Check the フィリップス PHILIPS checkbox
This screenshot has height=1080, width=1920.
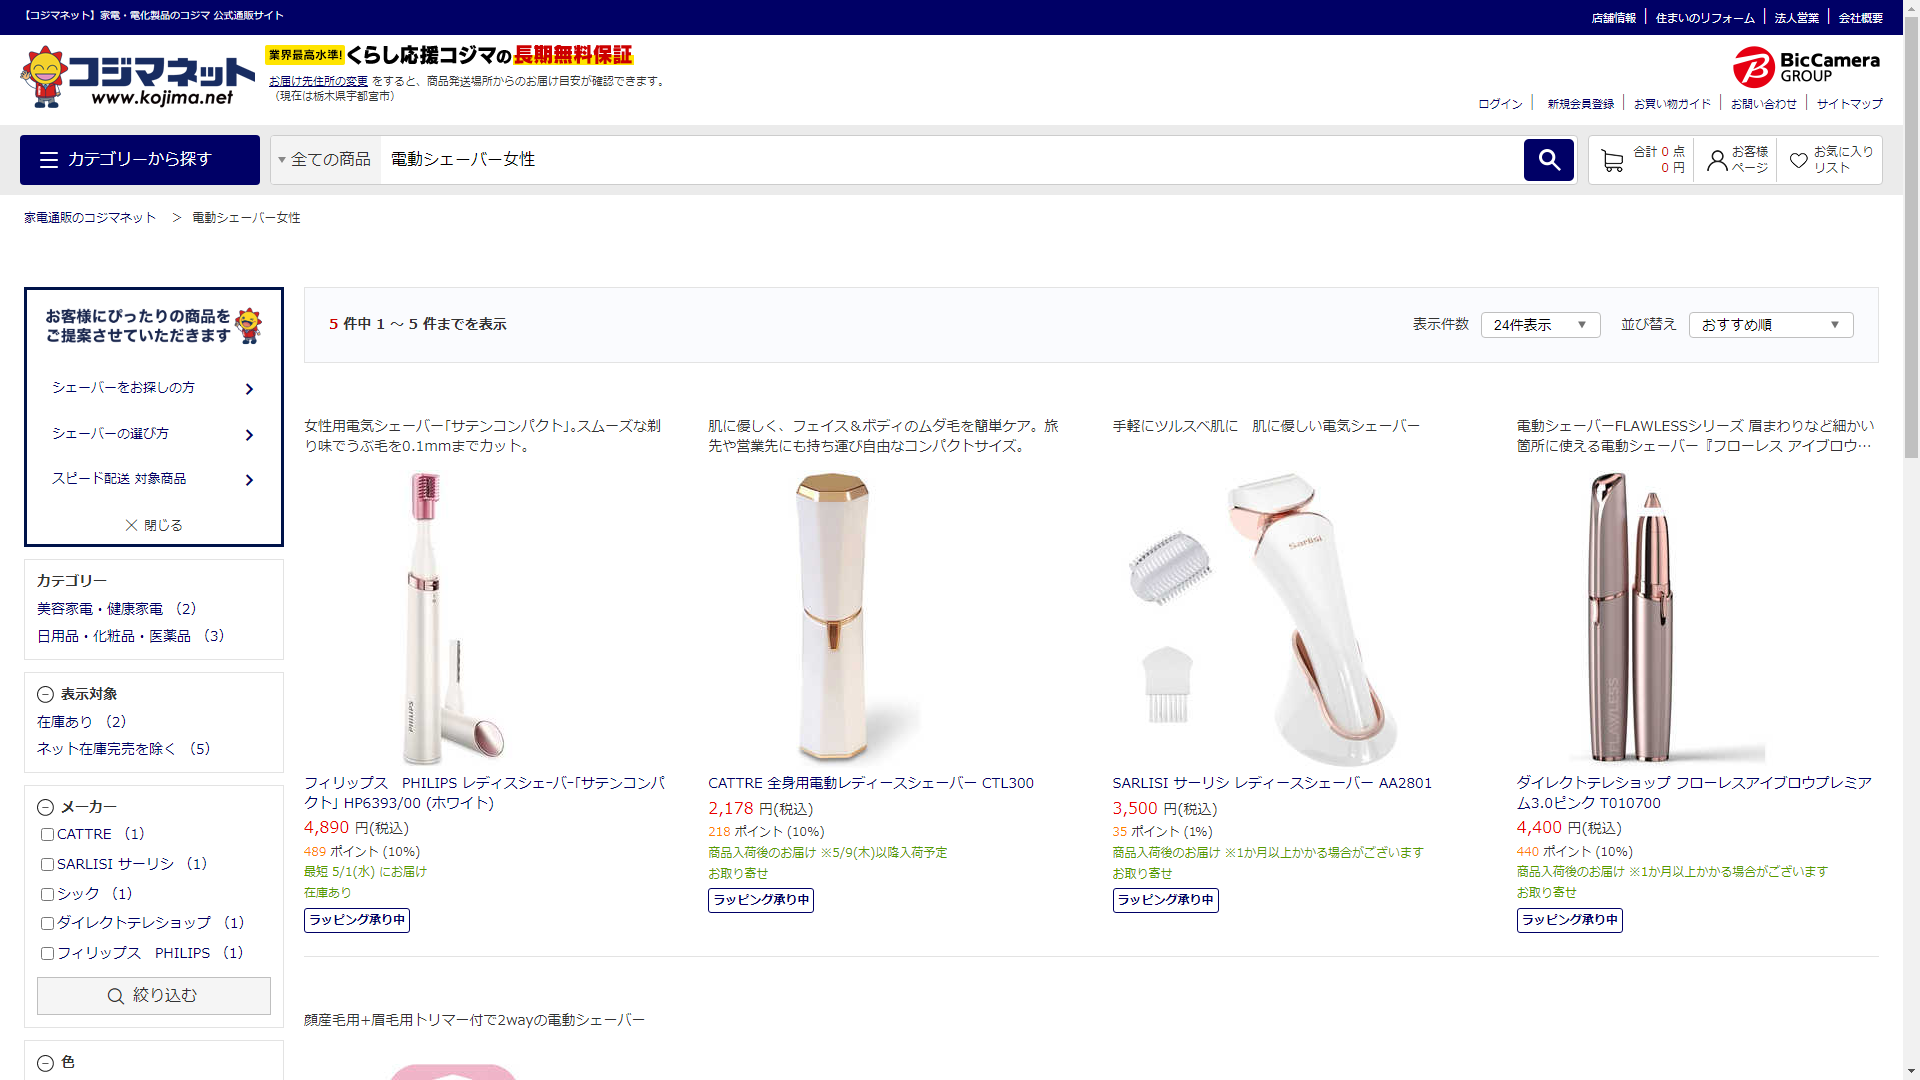pos(47,953)
